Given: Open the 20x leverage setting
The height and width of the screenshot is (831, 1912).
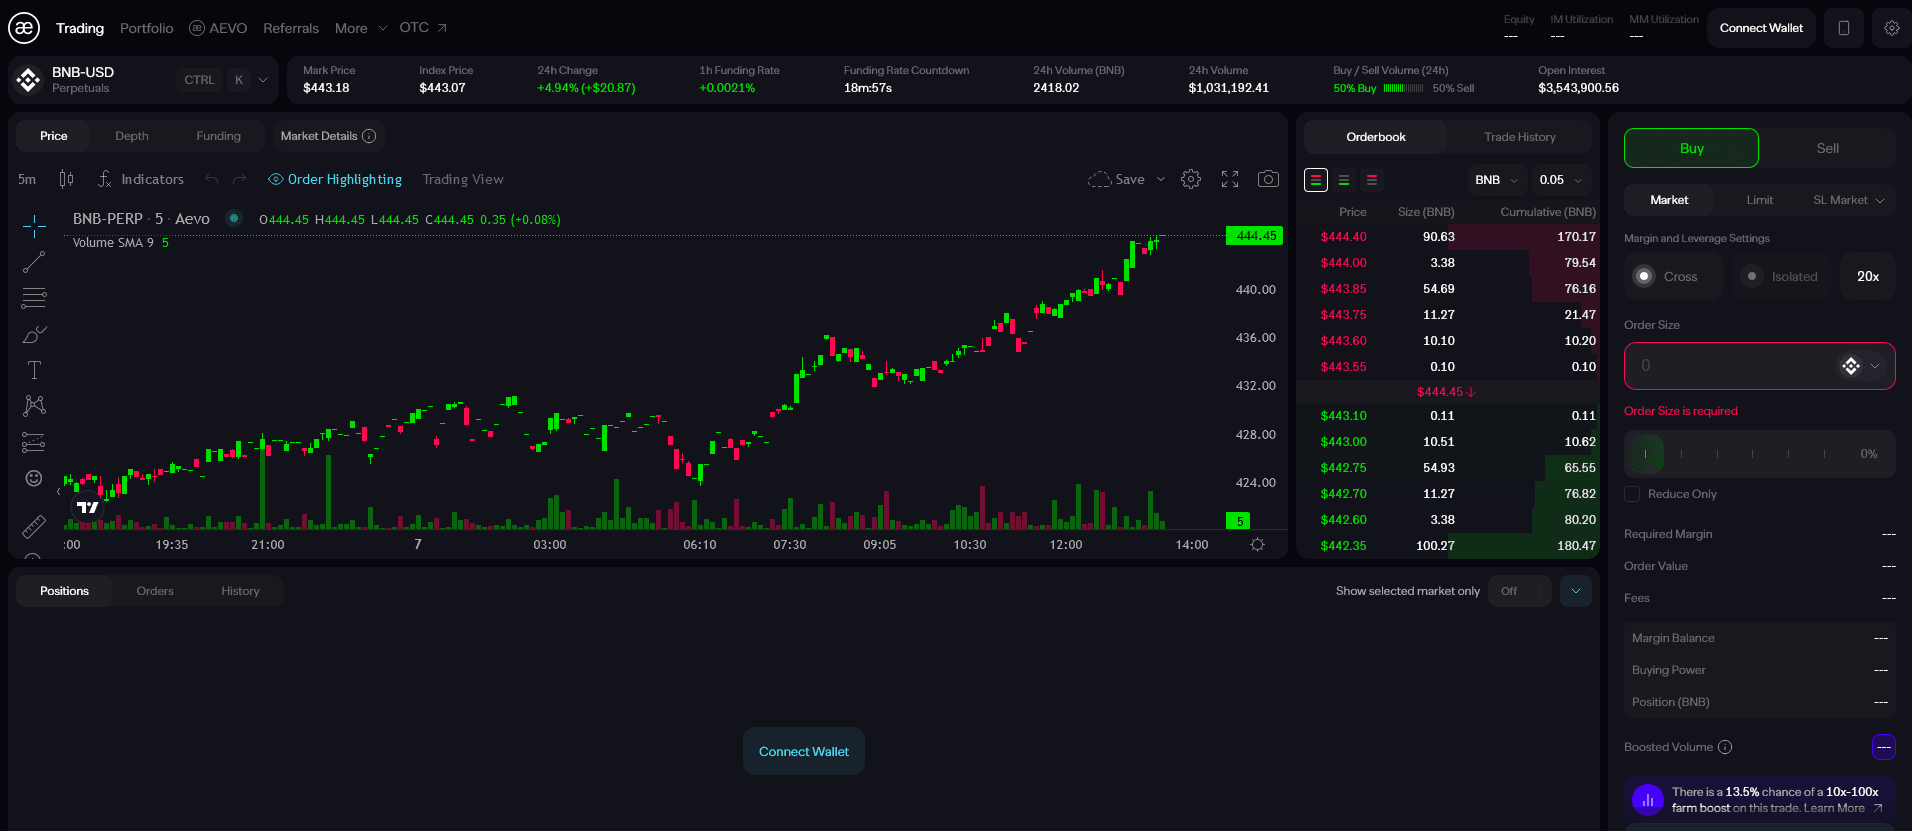Looking at the screenshot, I should pyautogui.click(x=1868, y=276).
